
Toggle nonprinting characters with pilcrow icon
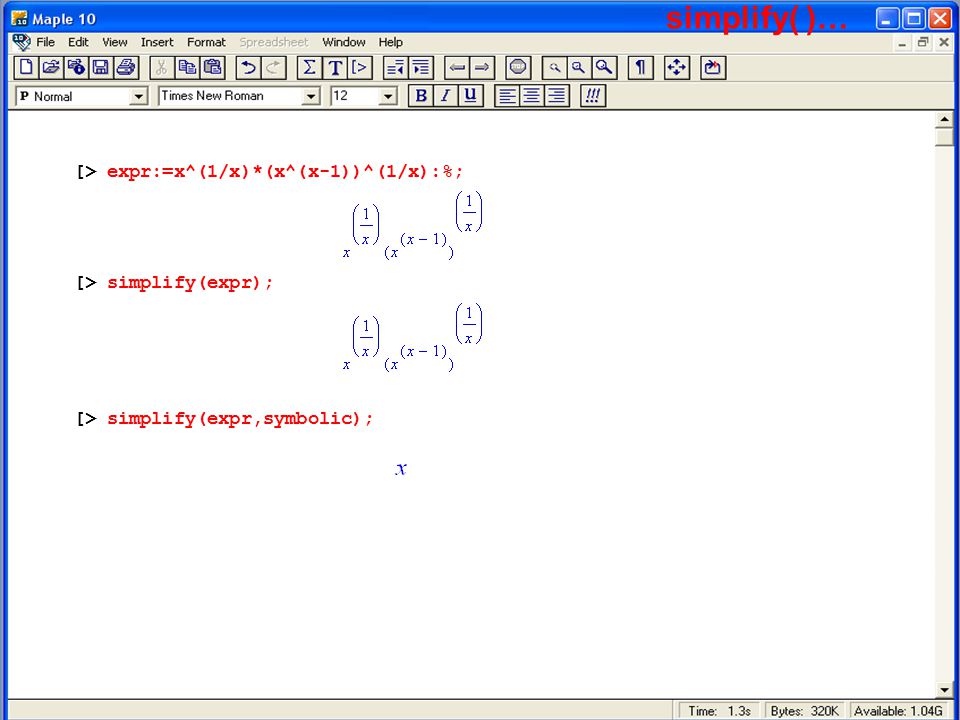pyautogui.click(x=640, y=67)
